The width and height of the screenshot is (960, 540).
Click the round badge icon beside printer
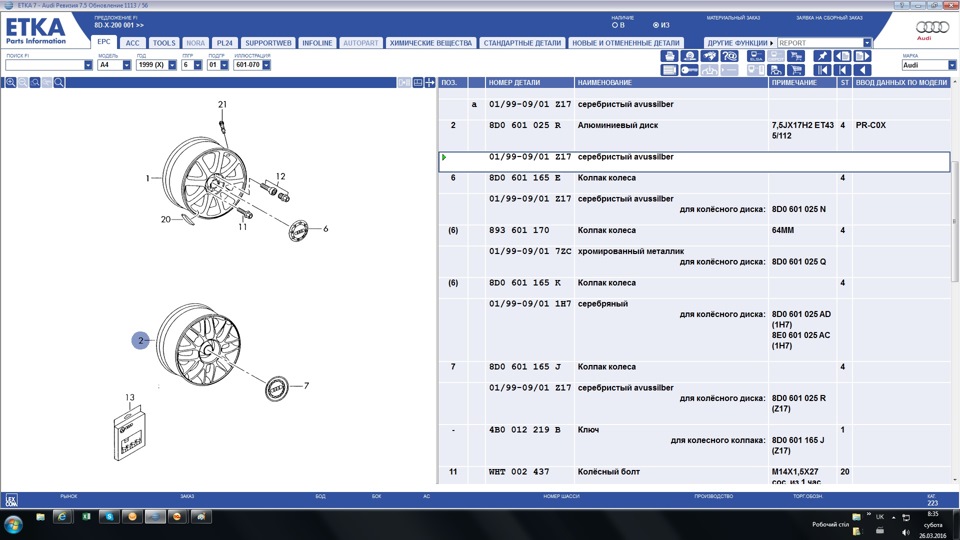click(689, 56)
